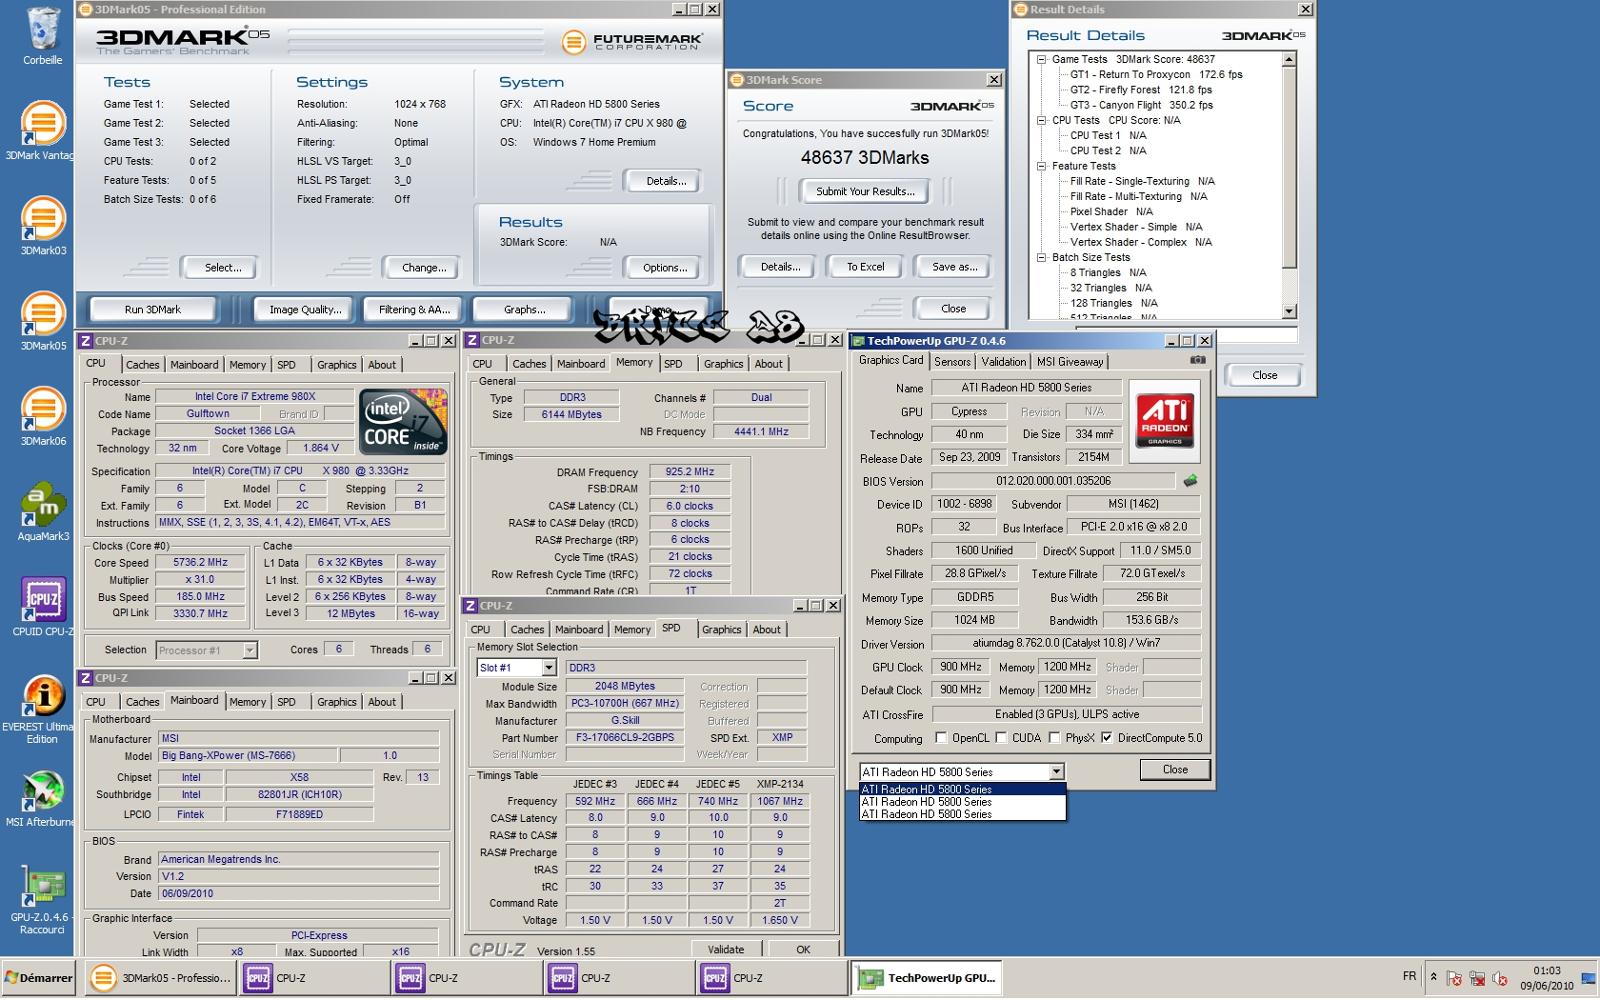
Task: Click Graphs button in 3DMark05
Action: [x=525, y=309]
